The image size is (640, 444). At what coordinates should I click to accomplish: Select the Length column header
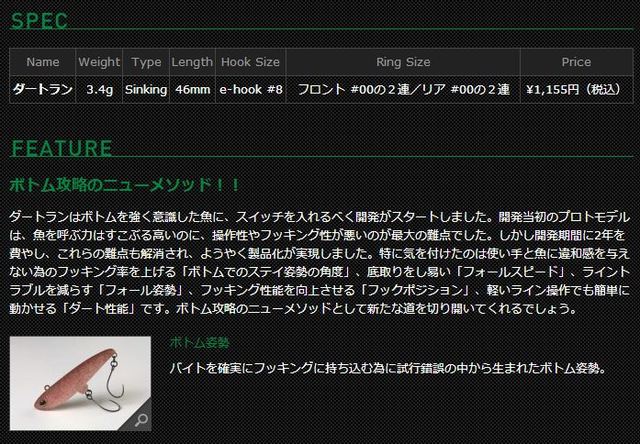[x=192, y=62]
